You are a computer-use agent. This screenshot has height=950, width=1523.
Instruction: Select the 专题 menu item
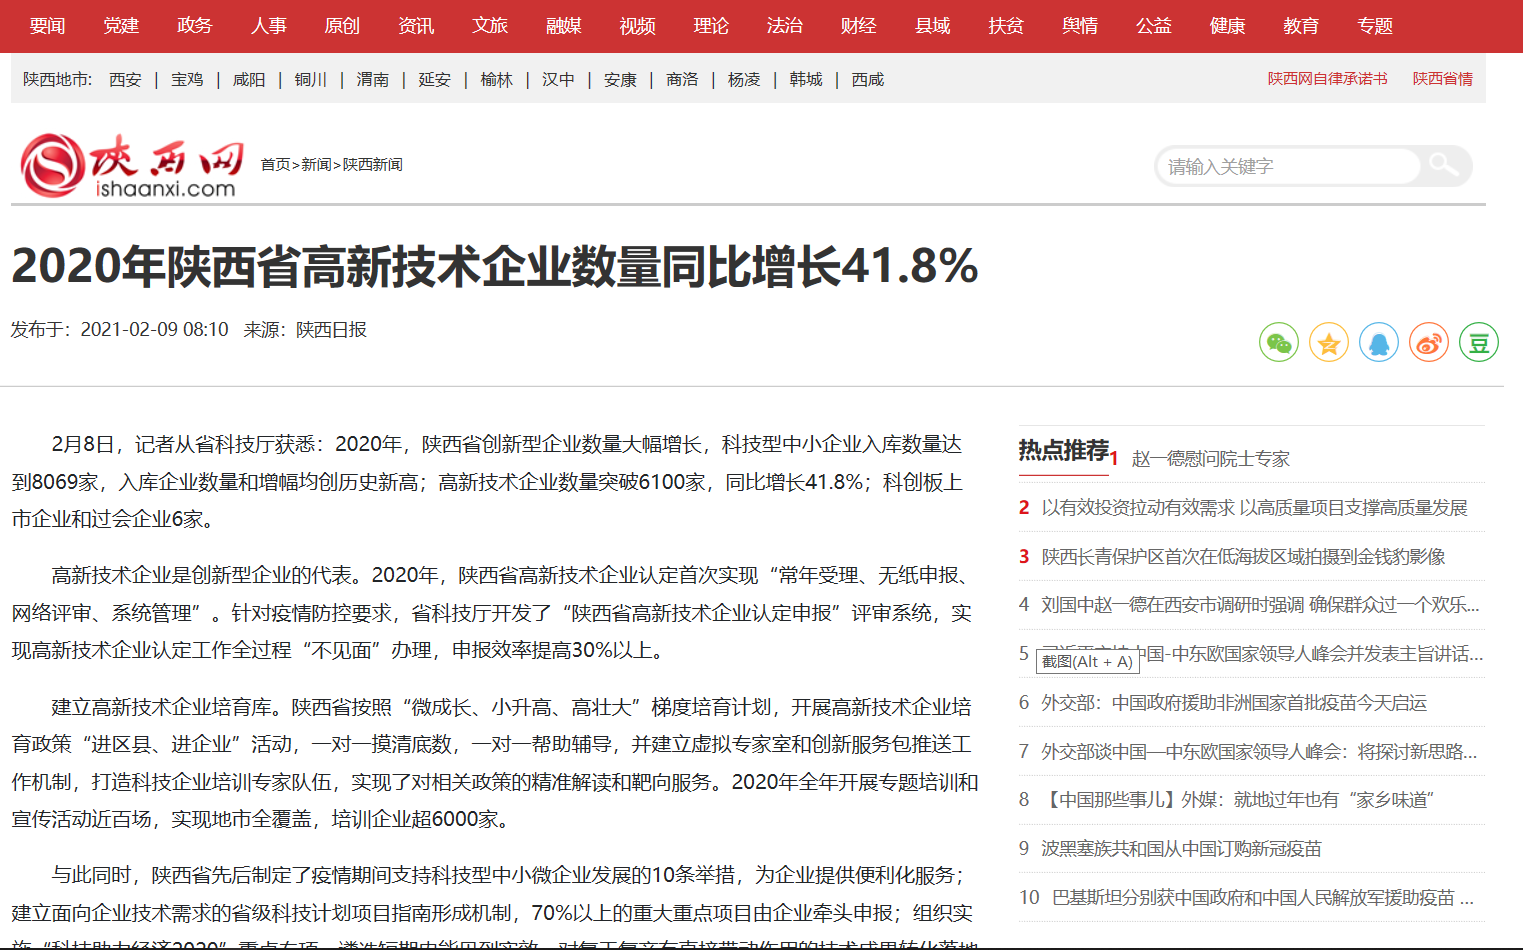pyautogui.click(x=1375, y=26)
